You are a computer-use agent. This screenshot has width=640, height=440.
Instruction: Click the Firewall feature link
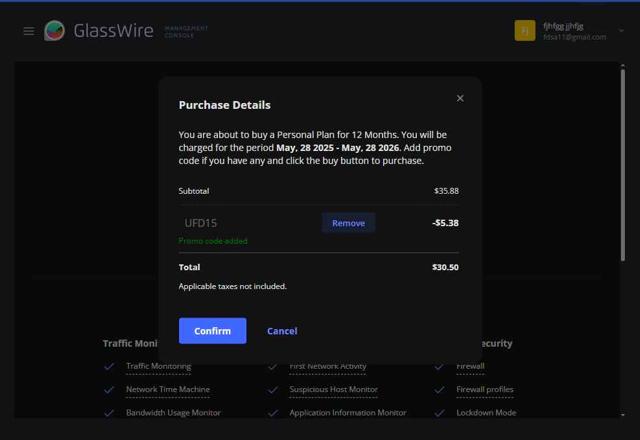click(x=470, y=367)
